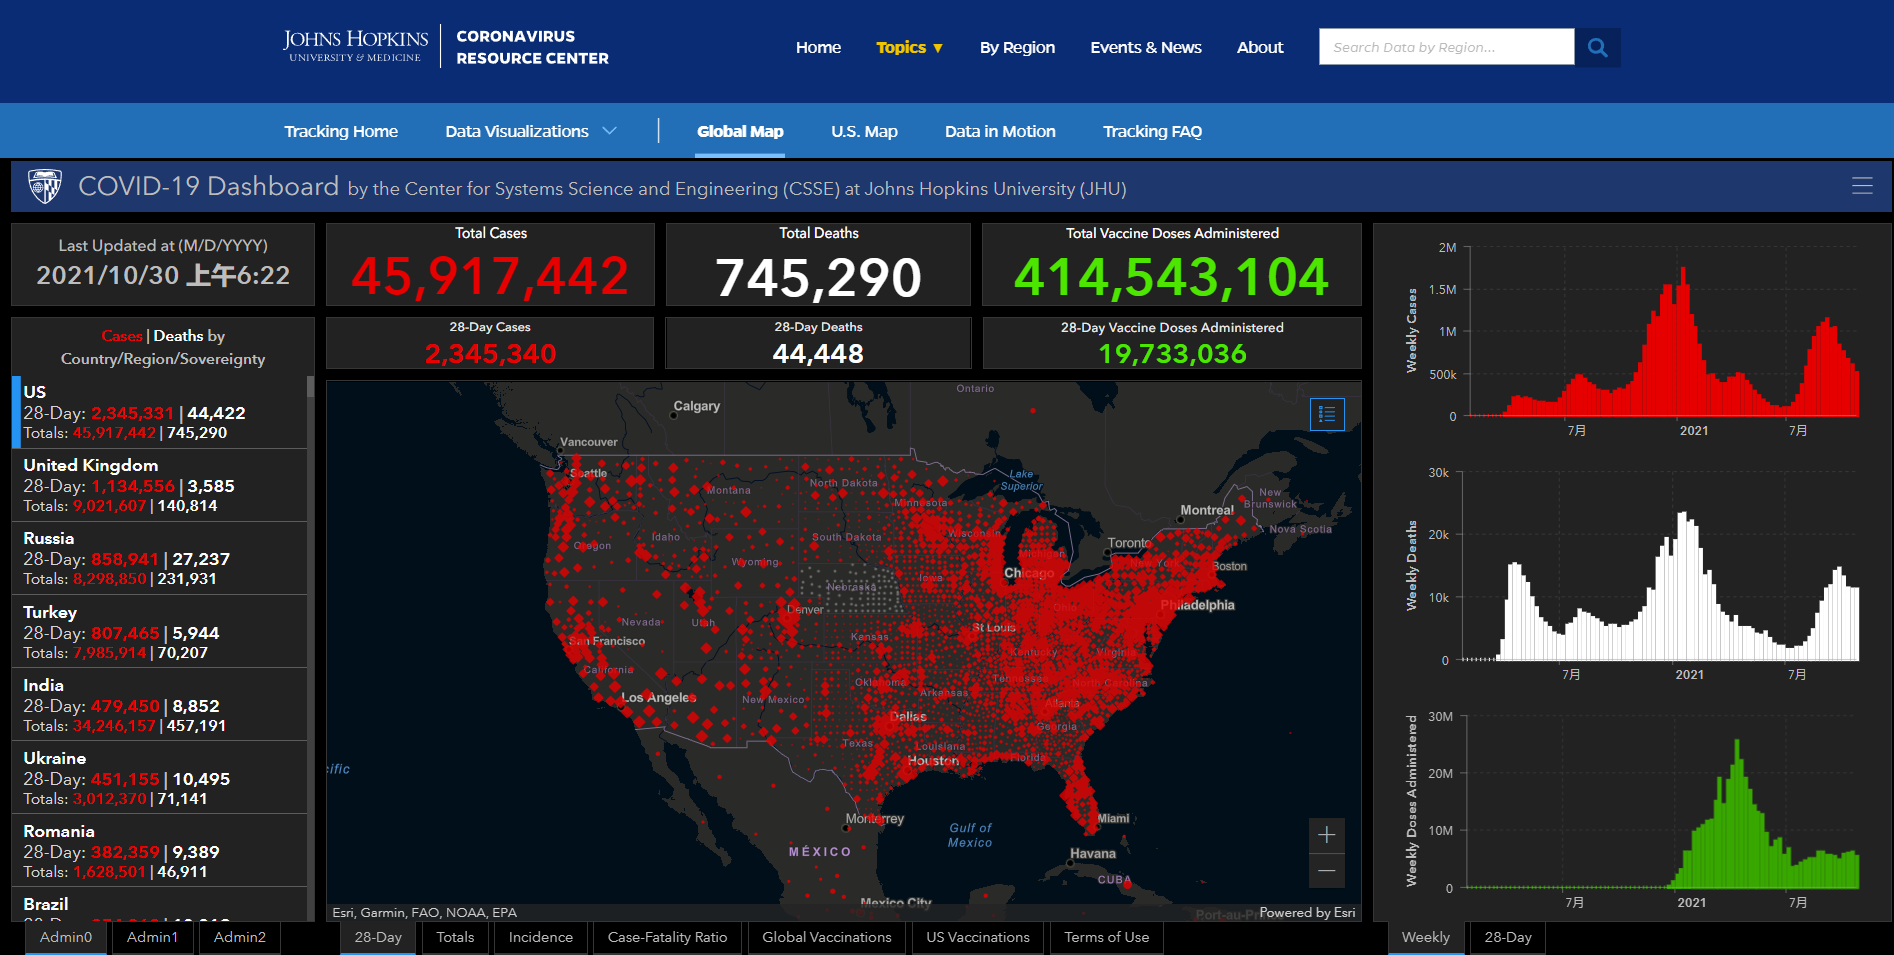Viewport: 1894px width, 955px height.
Task: Click the 28-Day Vaccine Doses value 19,733,036
Action: [1172, 354]
